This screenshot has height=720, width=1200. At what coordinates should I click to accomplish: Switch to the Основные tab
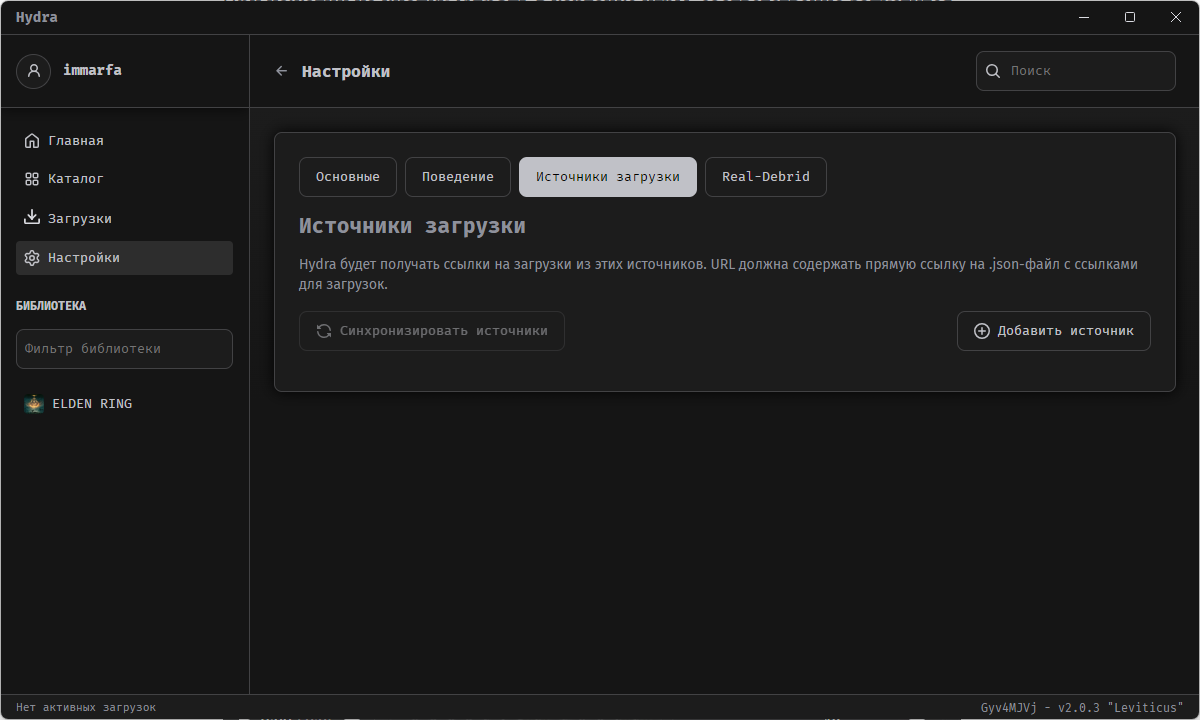[348, 177]
